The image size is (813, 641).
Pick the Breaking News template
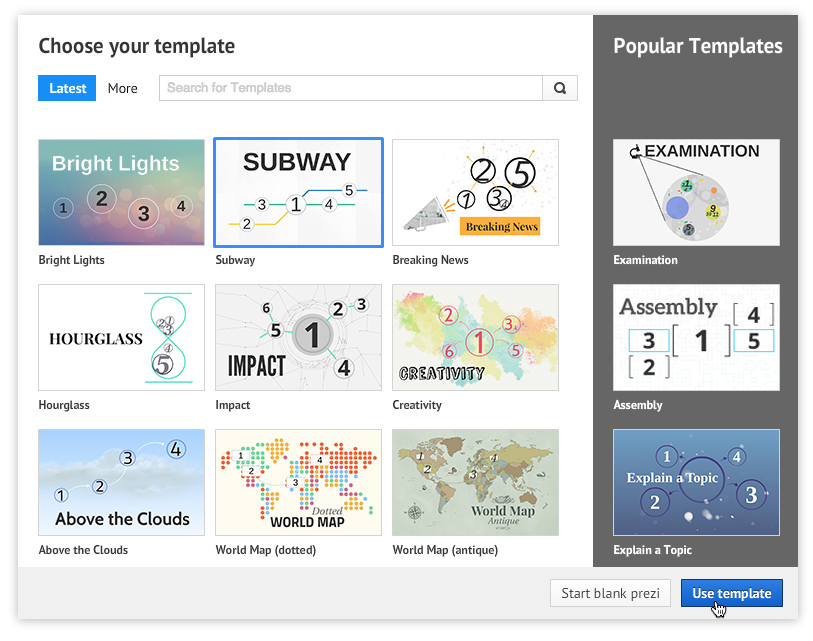pyautogui.click(x=475, y=192)
